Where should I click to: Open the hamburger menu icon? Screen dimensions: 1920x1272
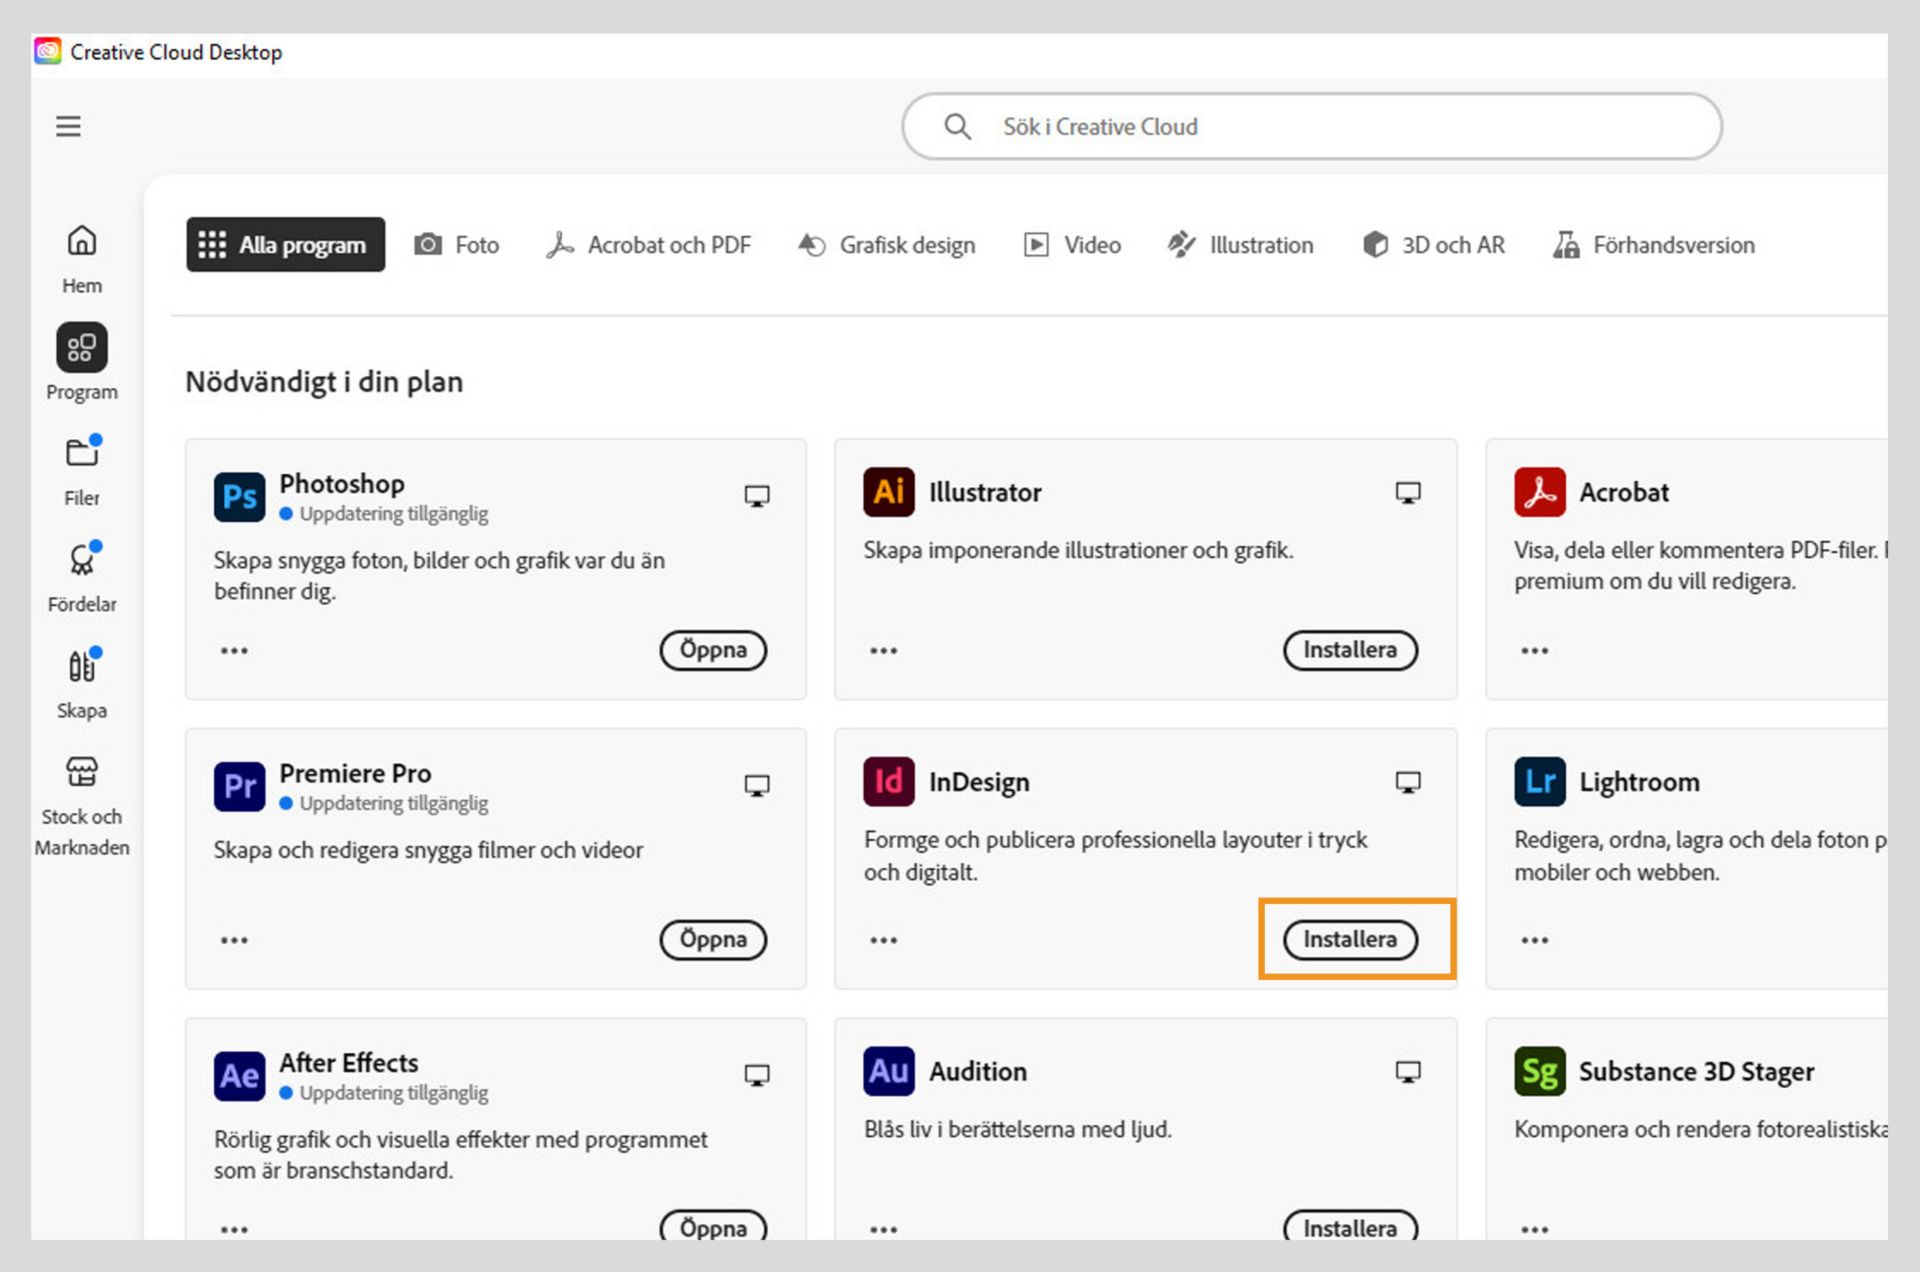[68, 126]
